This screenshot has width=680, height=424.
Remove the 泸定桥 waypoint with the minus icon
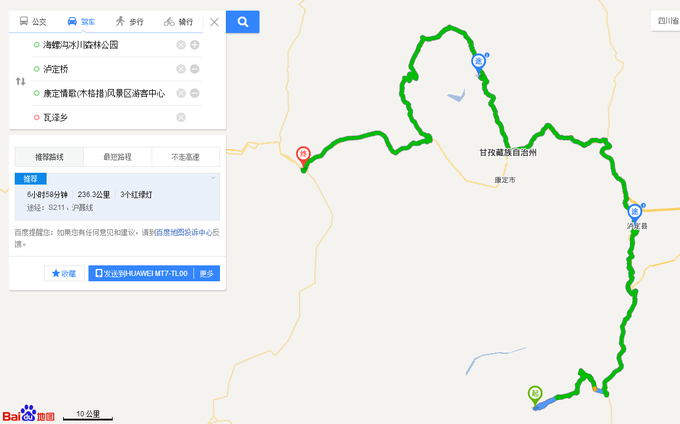click(195, 69)
